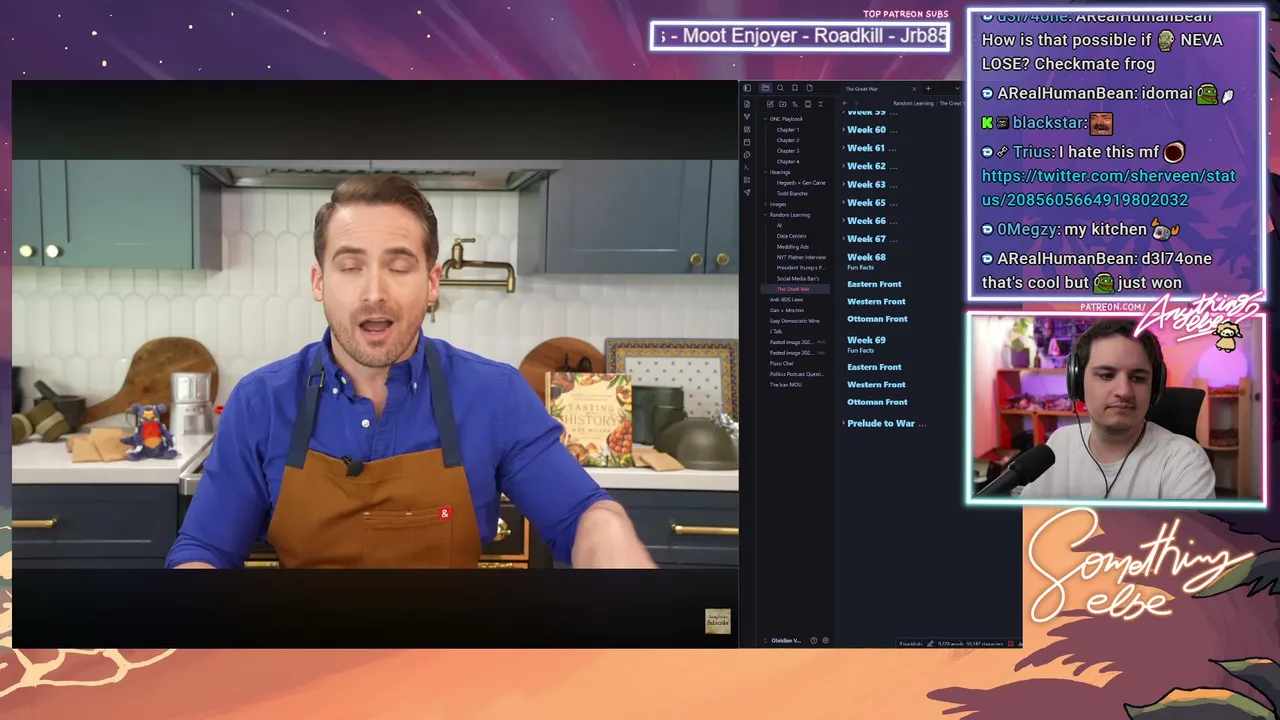Close The Great War tab

(913, 89)
